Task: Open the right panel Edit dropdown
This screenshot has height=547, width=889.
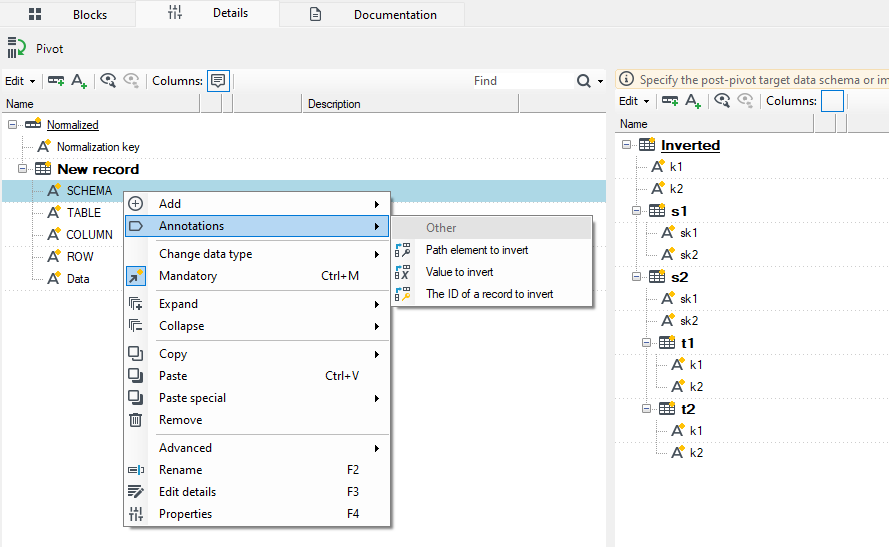Action: tap(634, 101)
